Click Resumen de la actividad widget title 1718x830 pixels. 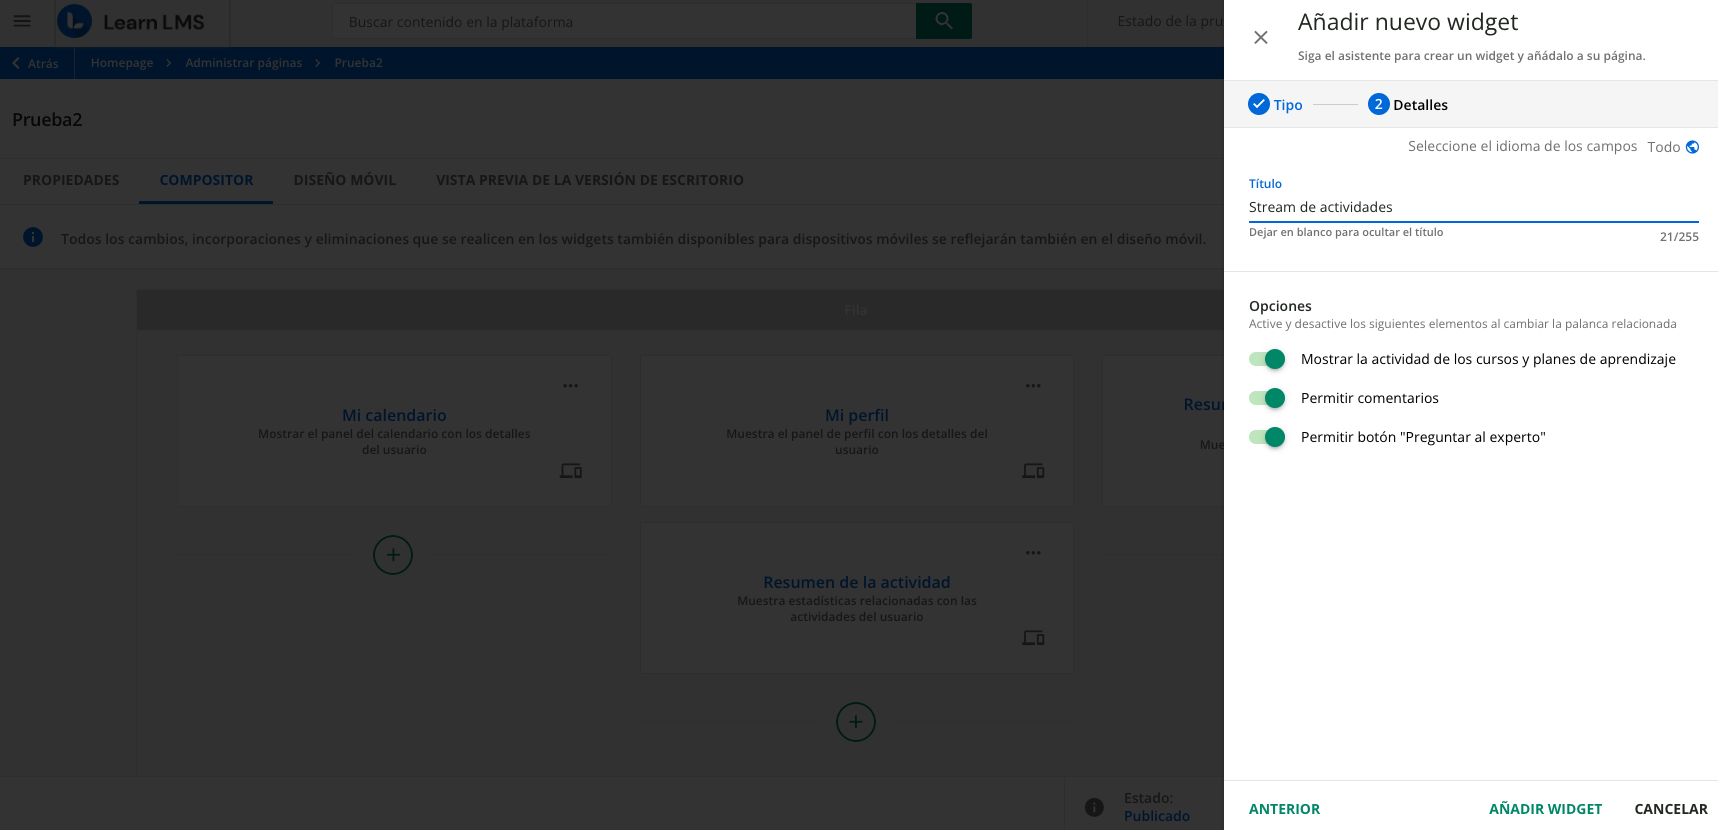857,582
